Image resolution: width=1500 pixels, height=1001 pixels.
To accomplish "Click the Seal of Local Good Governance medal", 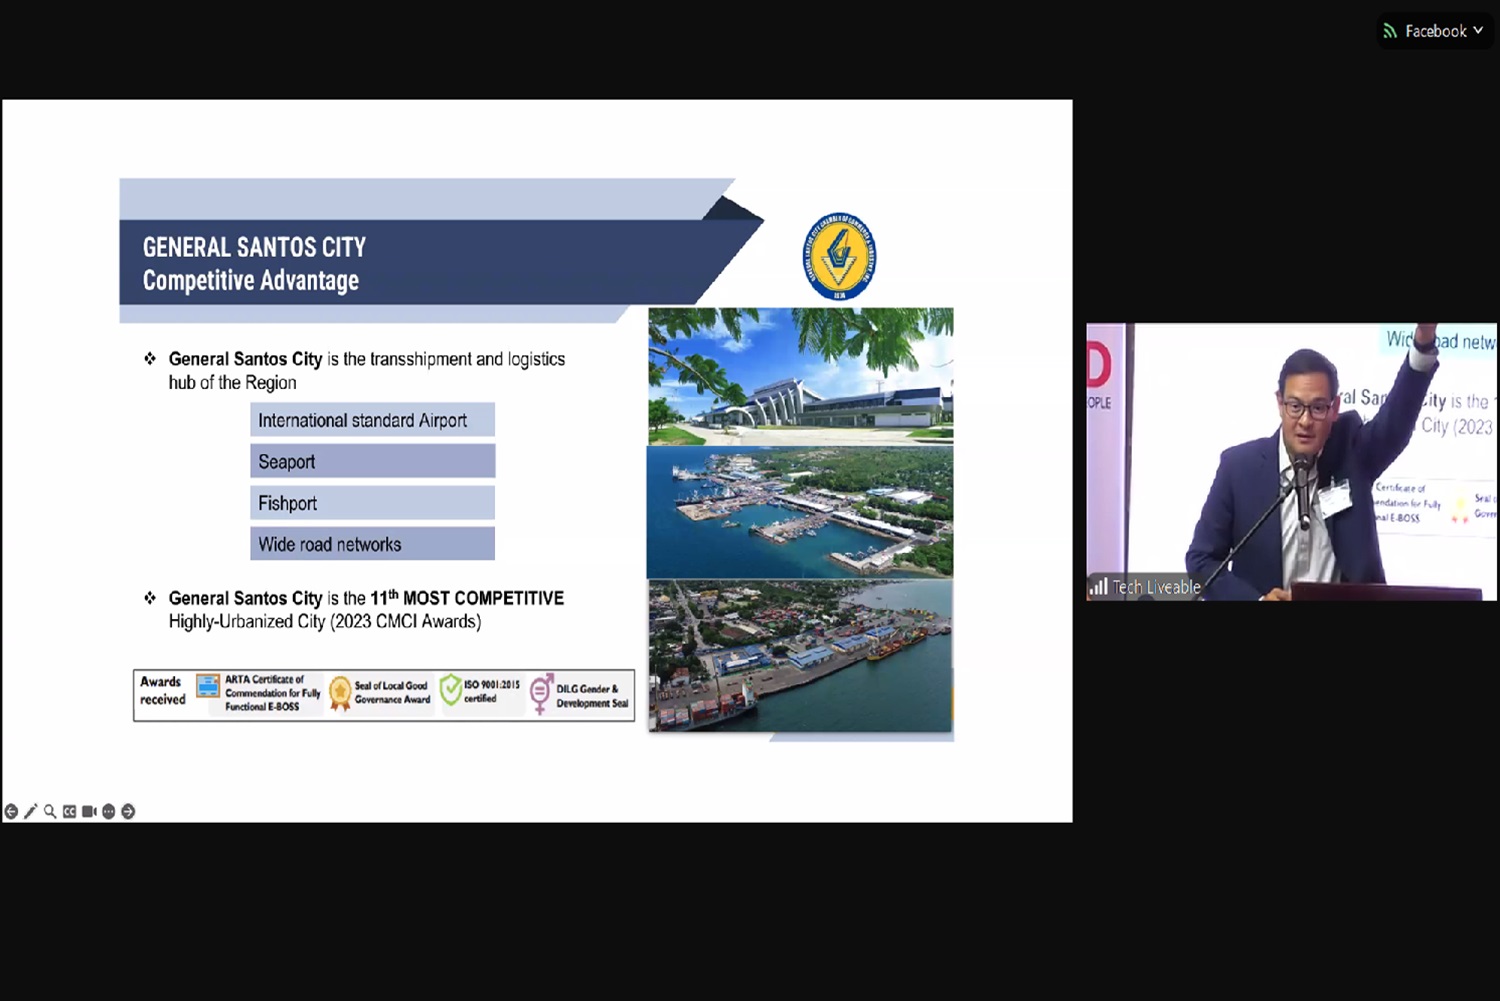I will pos(340,692).
